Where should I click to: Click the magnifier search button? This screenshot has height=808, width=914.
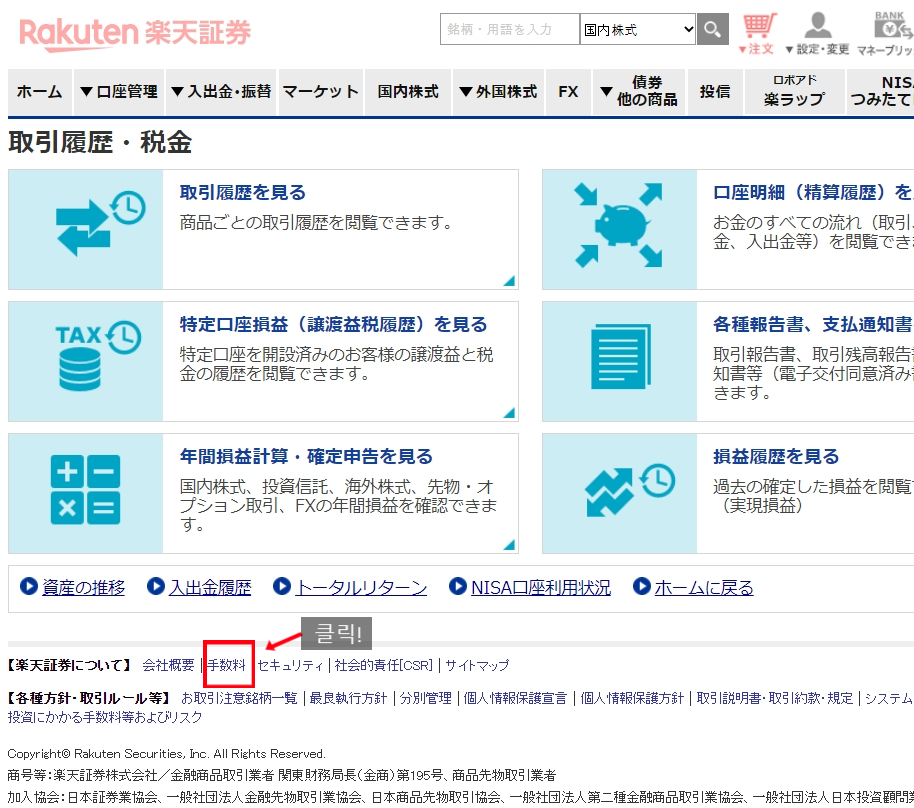(x=712, y=29)
